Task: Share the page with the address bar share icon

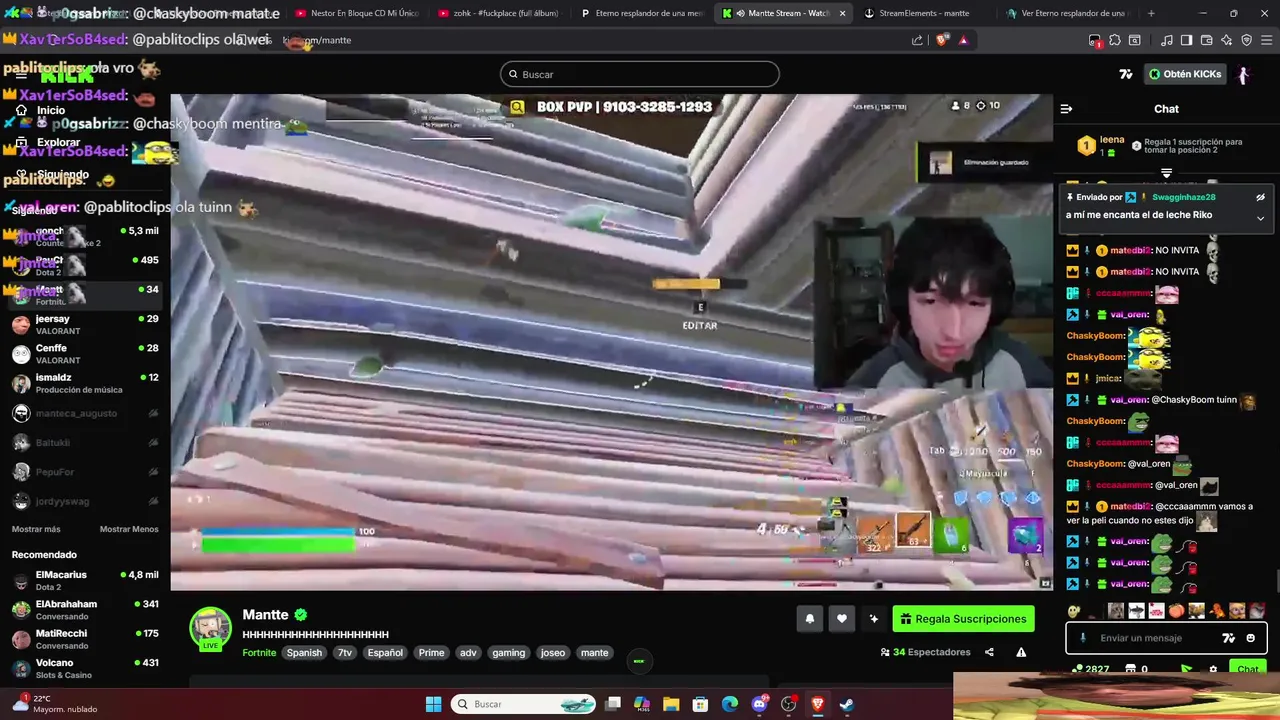Action: tap(917, 40)
